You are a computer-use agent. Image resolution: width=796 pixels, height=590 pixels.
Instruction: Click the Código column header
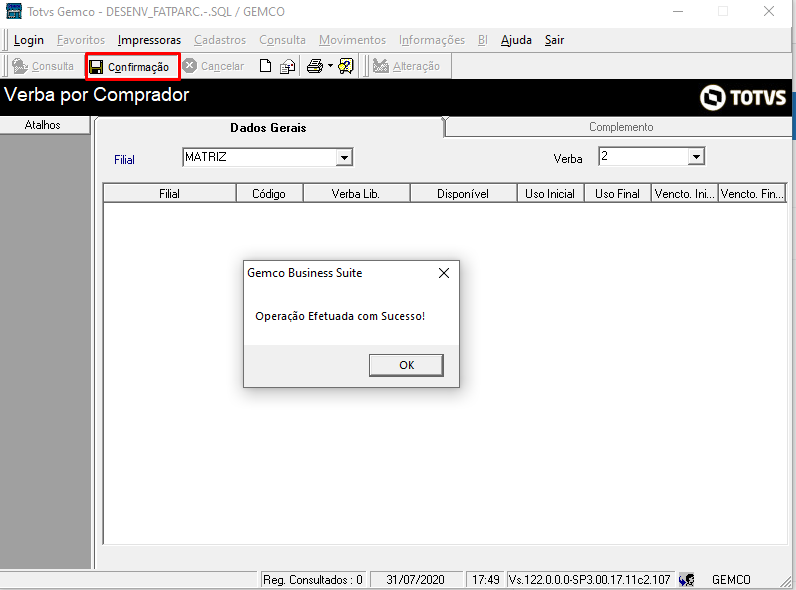pos(269,193)
